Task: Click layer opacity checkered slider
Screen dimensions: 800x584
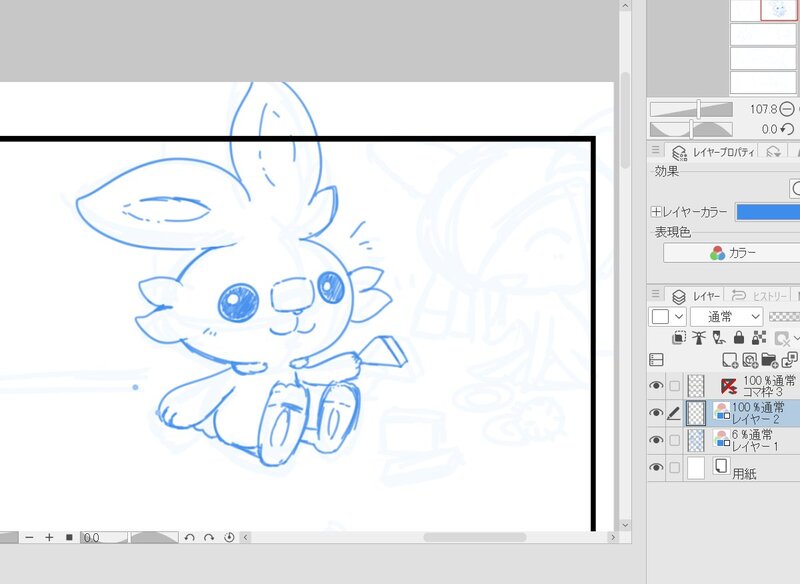Action: tap(784, 317)
